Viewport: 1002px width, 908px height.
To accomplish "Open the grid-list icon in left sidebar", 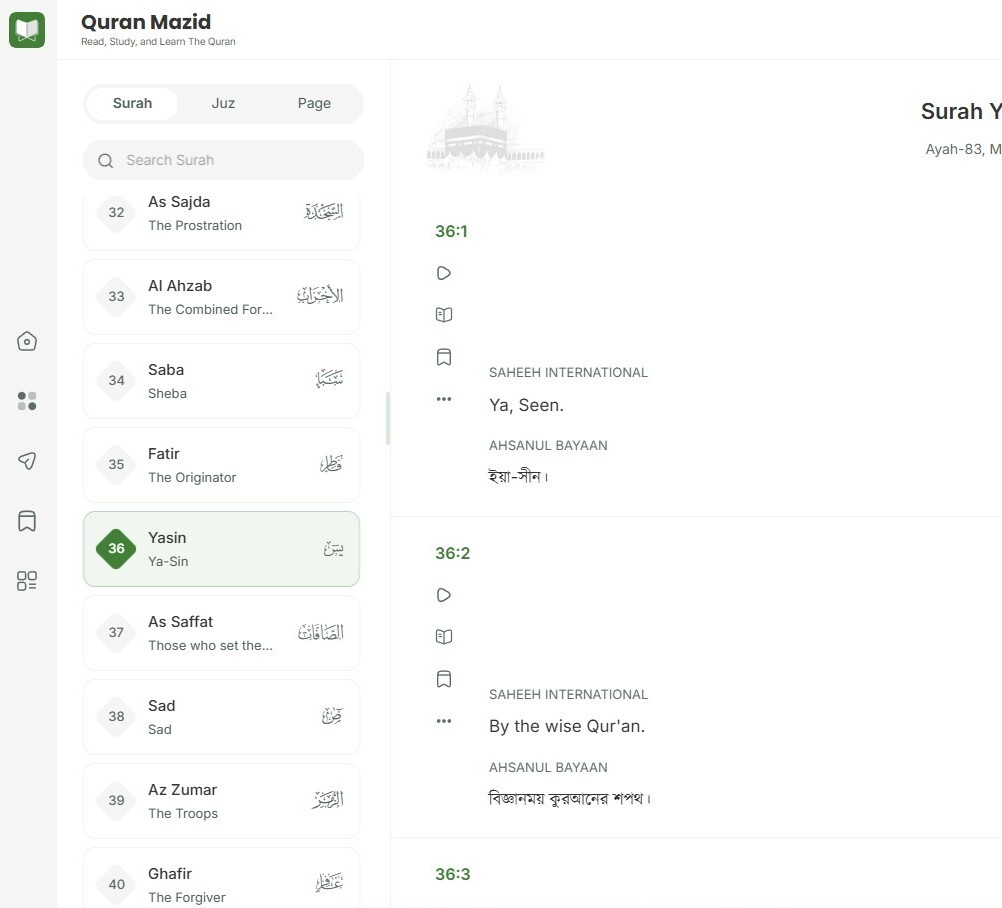I will 27,581.
